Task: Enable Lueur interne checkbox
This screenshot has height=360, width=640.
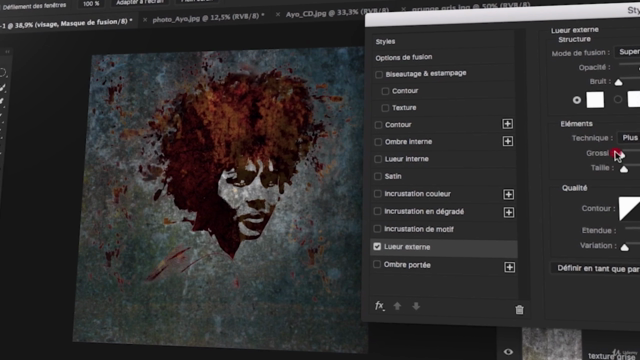Action: click(x=378, y=159)
